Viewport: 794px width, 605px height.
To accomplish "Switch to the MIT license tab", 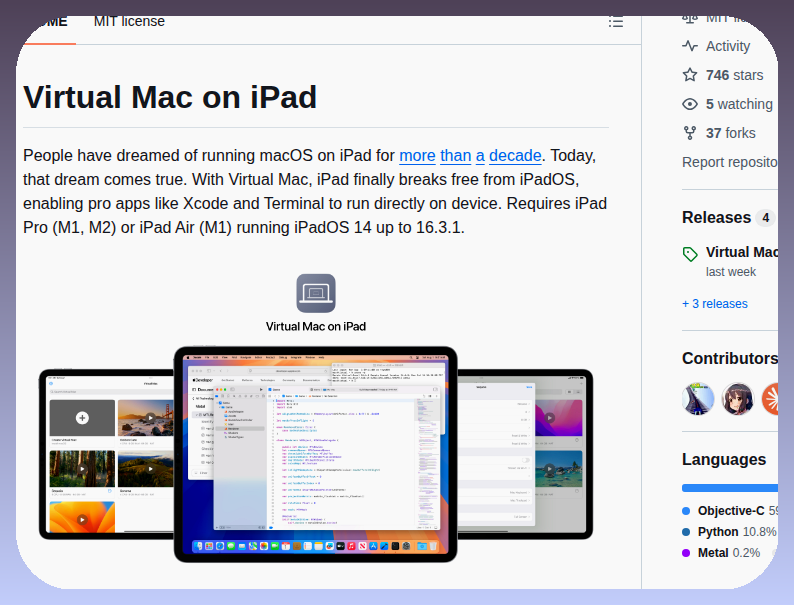I will (129, 21).
